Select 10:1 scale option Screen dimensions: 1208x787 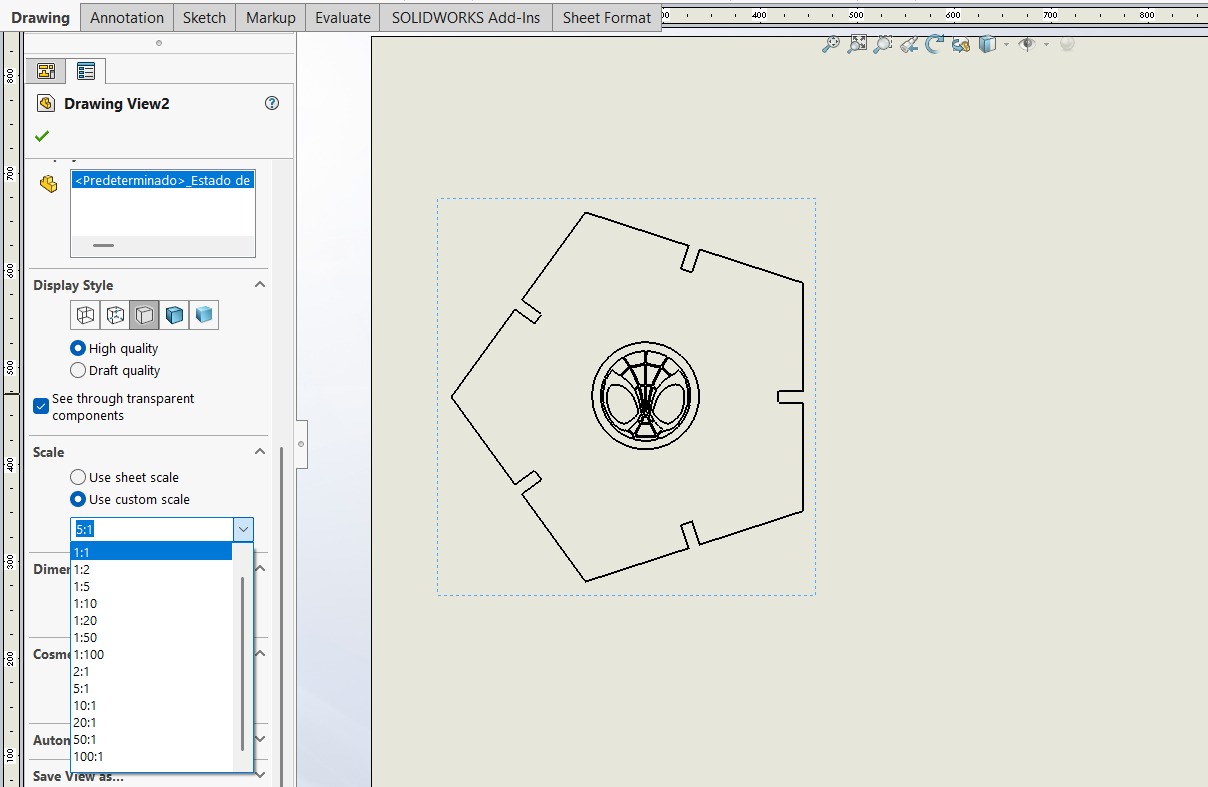tap(151, 705)
